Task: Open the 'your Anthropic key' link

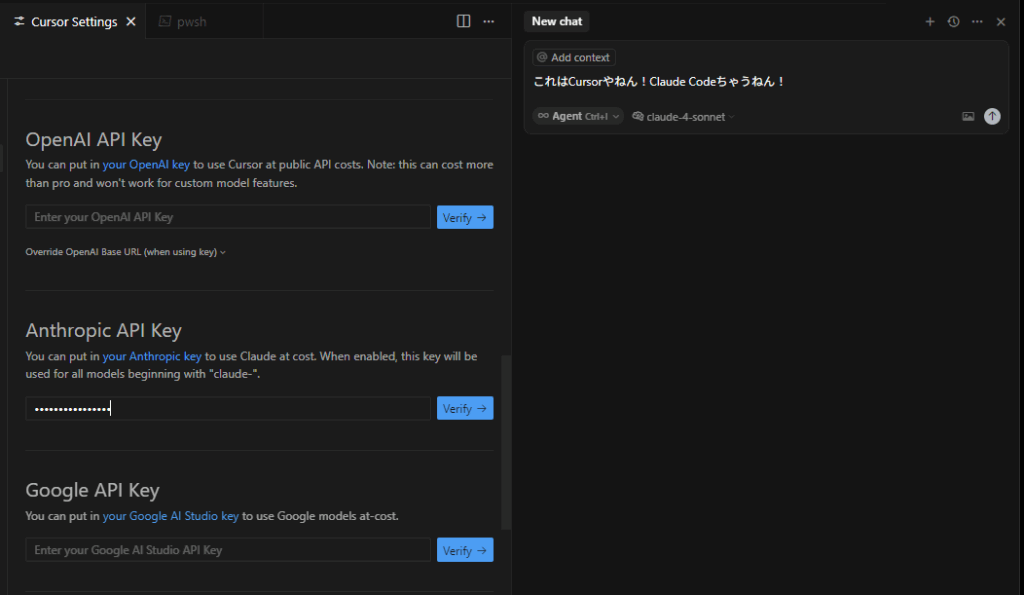Action: coord(152,356)
